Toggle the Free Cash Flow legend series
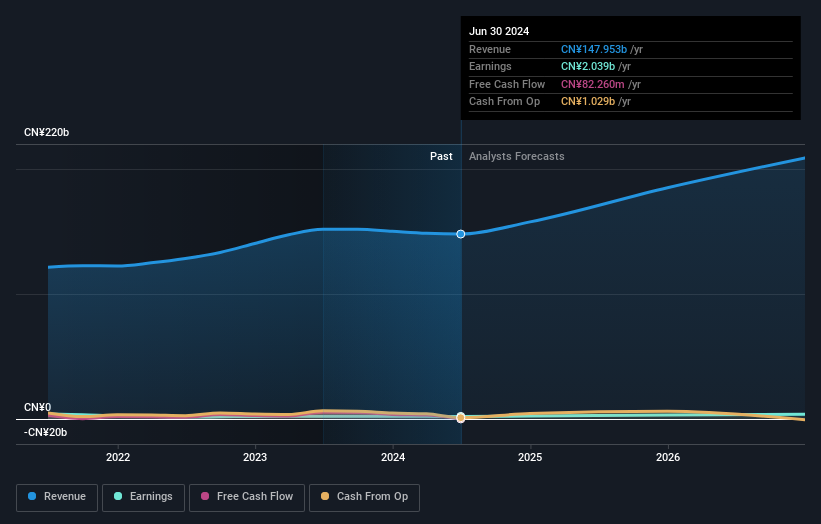 click(247, 497)
